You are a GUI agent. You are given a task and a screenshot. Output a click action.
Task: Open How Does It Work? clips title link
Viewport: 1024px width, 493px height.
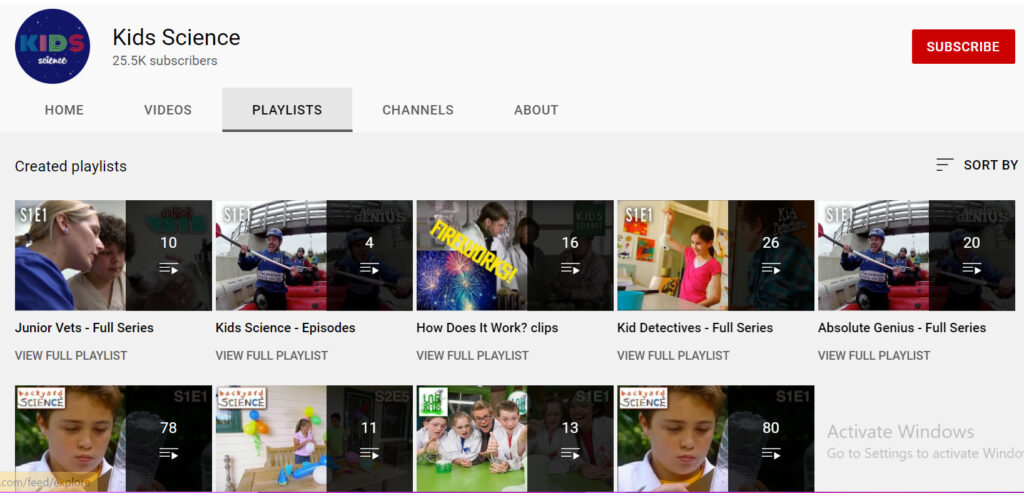tap(487, 328)
